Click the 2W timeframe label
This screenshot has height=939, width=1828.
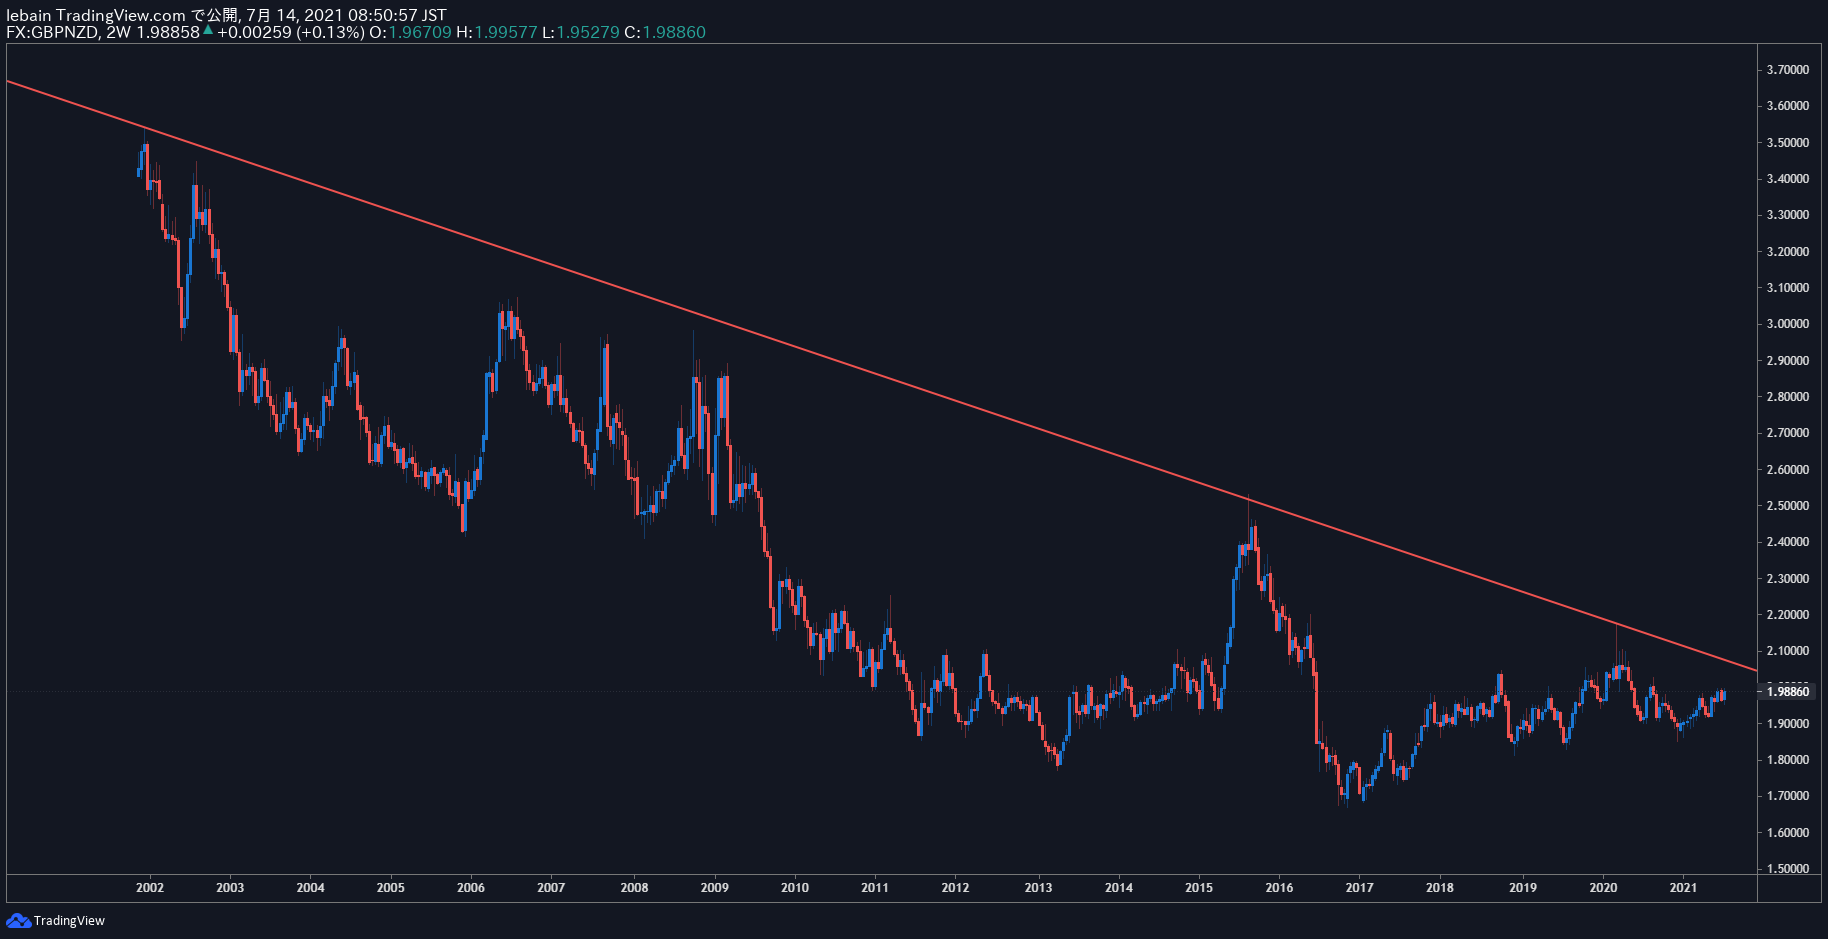click(118, 32)
